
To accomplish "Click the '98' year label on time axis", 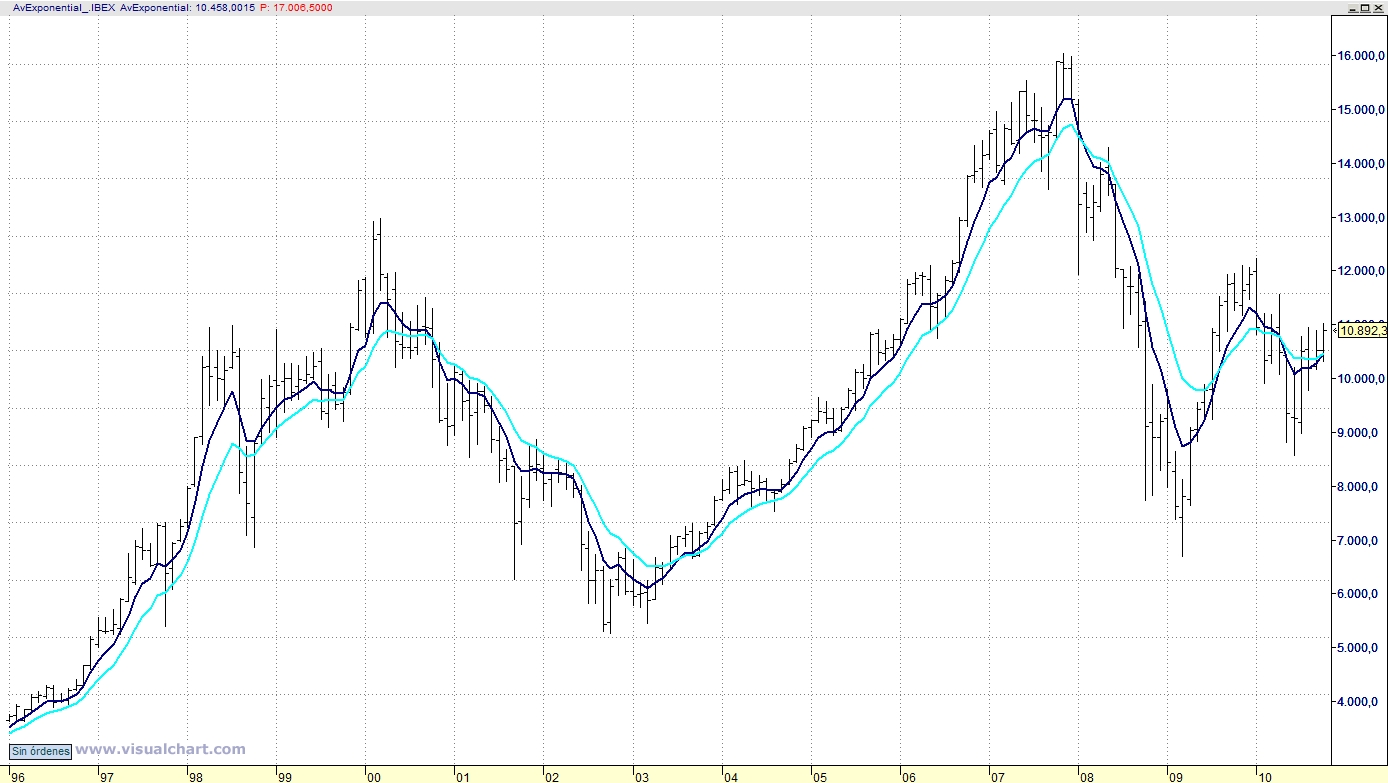I will (196, 776).
